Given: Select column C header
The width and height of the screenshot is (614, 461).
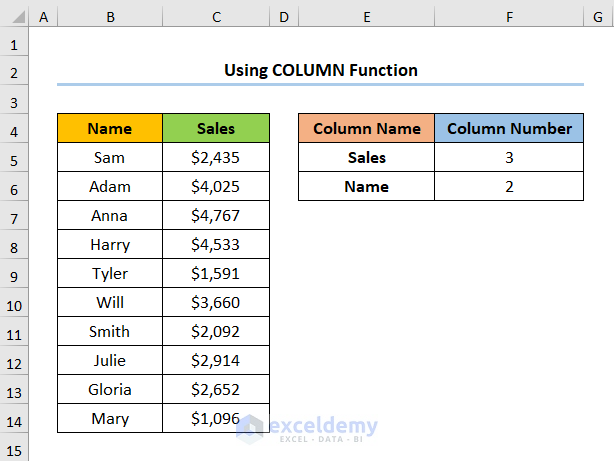Looking at the screenshot, I should (215, 18).
